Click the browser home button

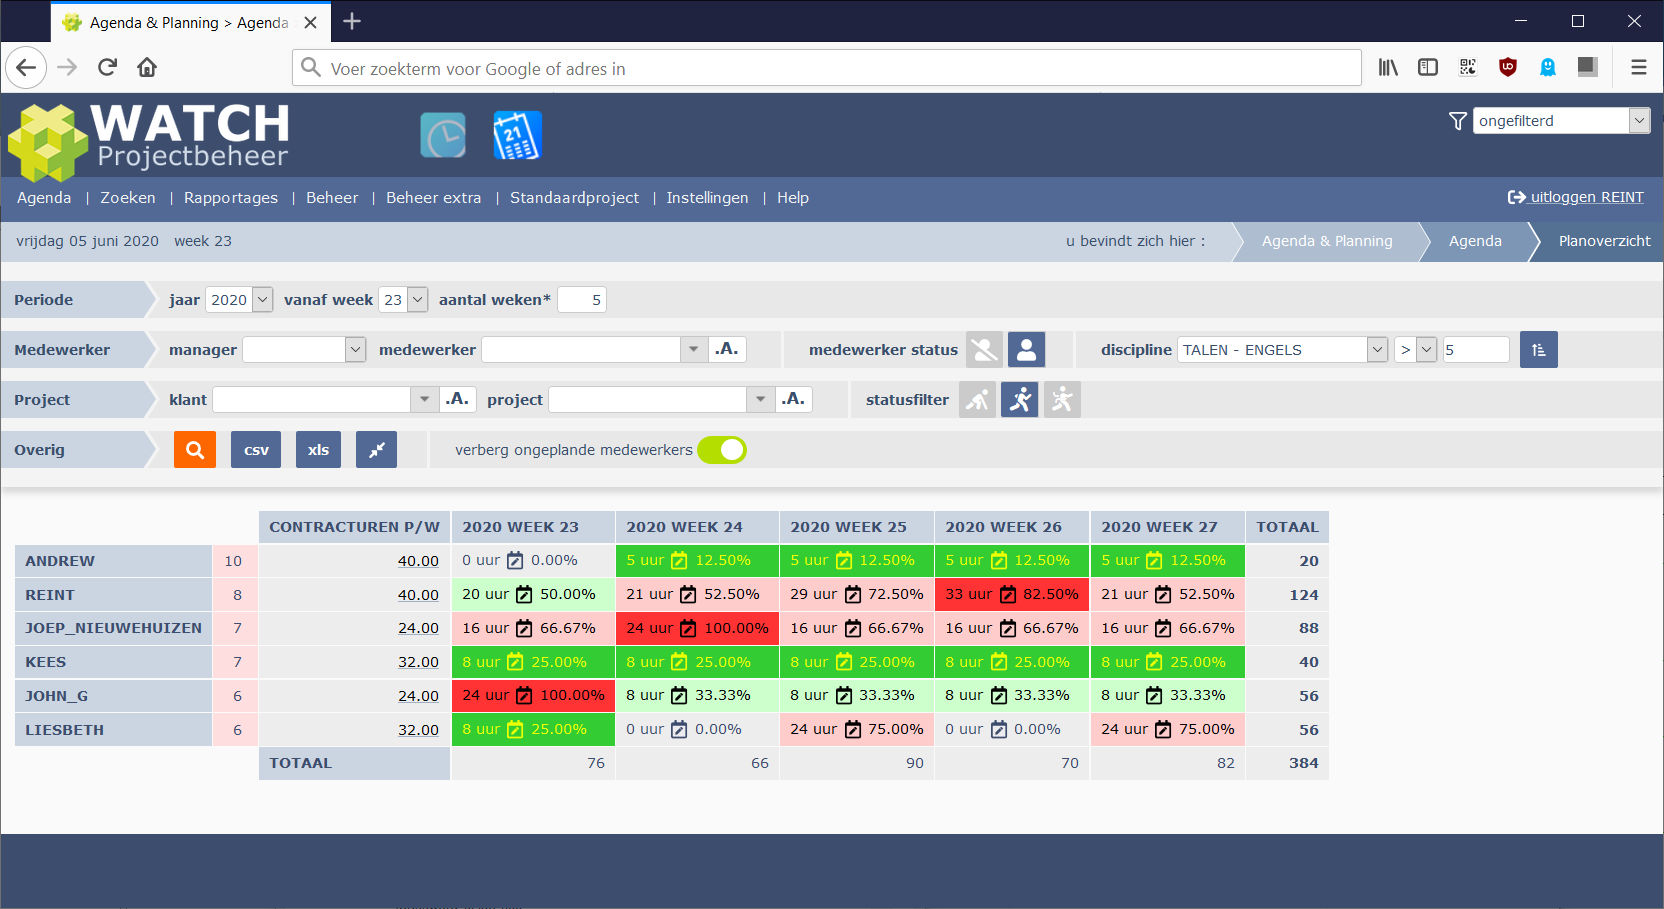(x=147, y=67)
